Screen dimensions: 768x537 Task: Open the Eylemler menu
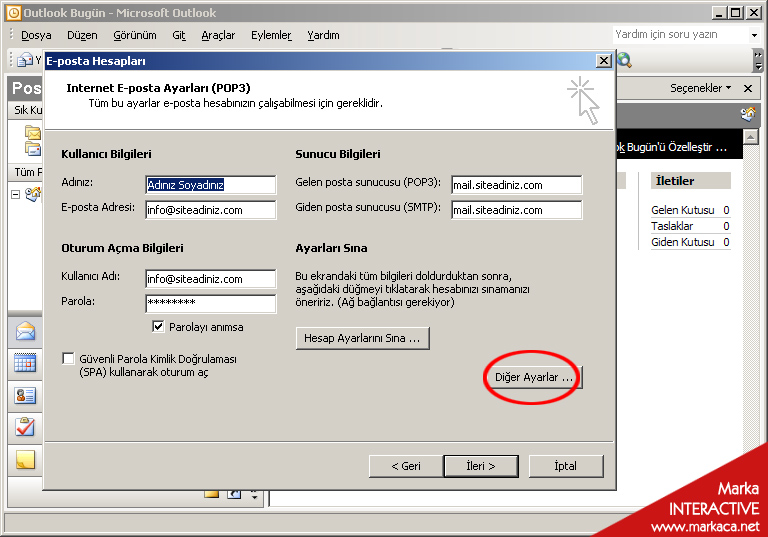[271, 35]
